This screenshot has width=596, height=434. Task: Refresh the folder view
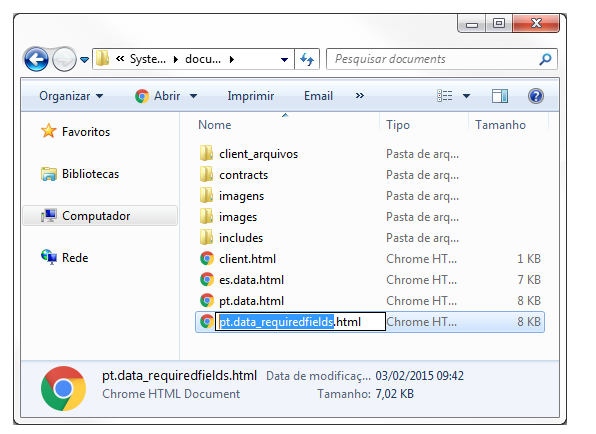[307, 59]
